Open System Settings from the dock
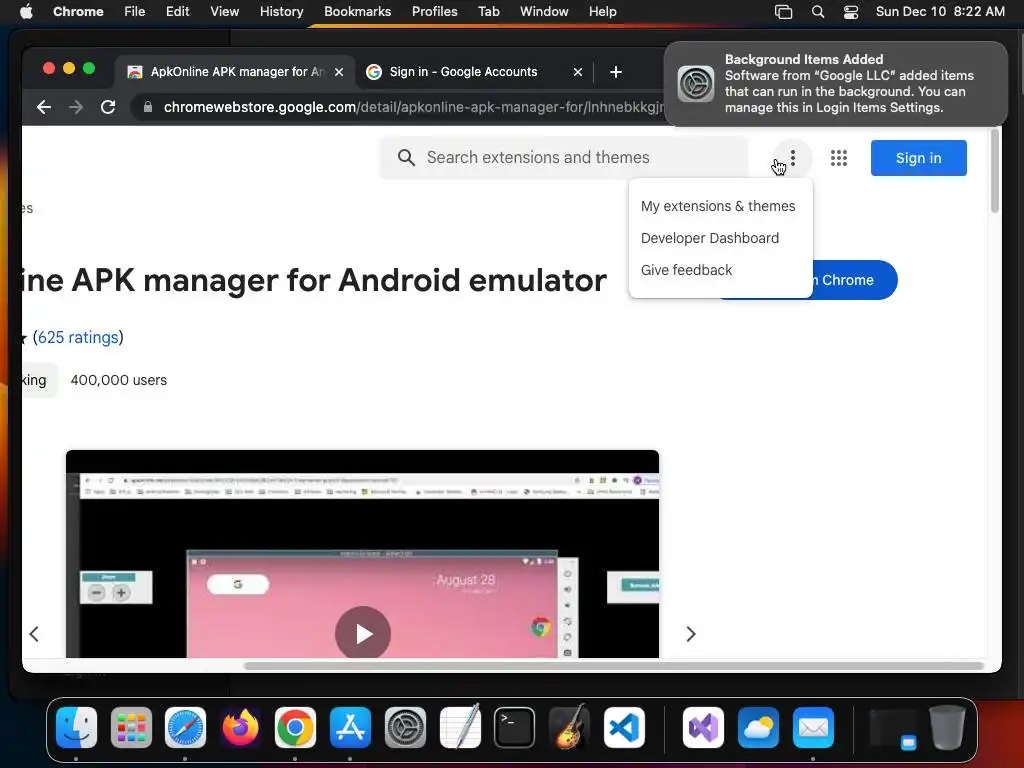1024x768 pixels. tap(405, 727)
